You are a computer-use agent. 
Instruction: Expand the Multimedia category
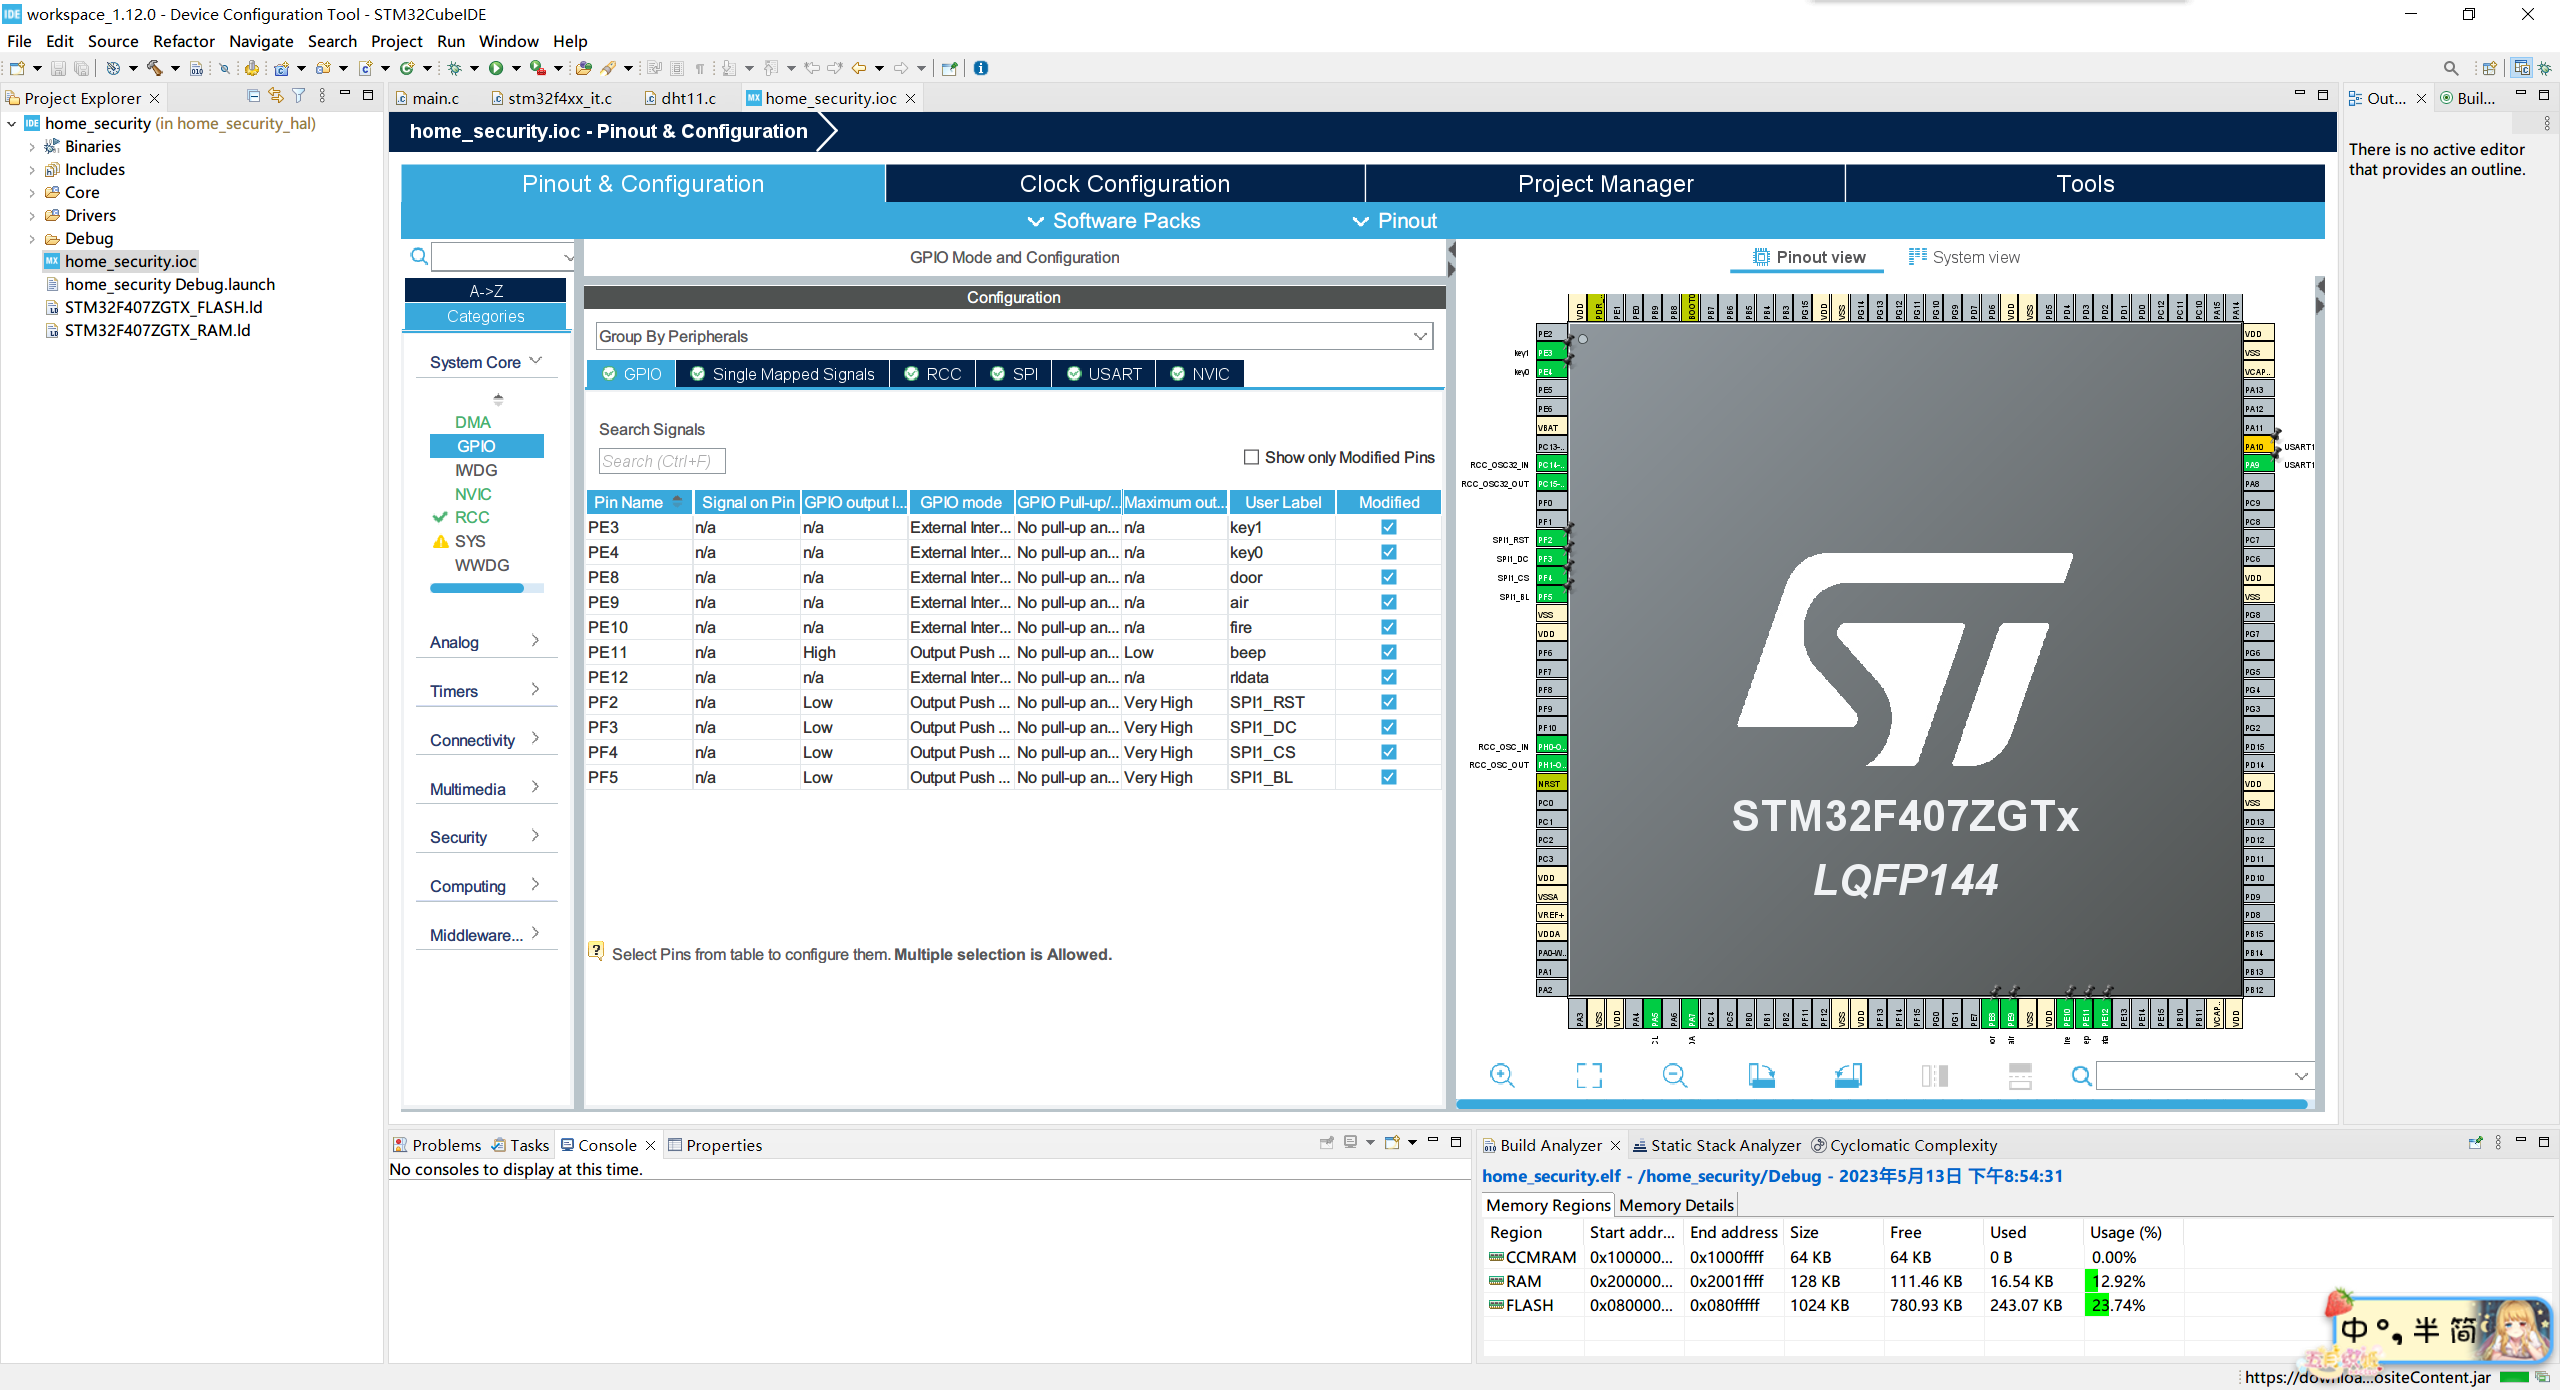click(486, 789)
